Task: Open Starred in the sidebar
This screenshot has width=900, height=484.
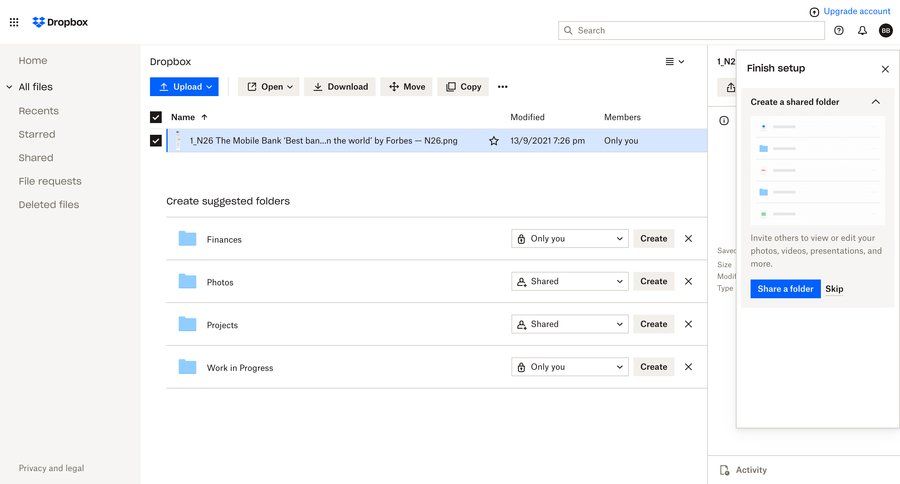Action: click(x=37, y=134)
